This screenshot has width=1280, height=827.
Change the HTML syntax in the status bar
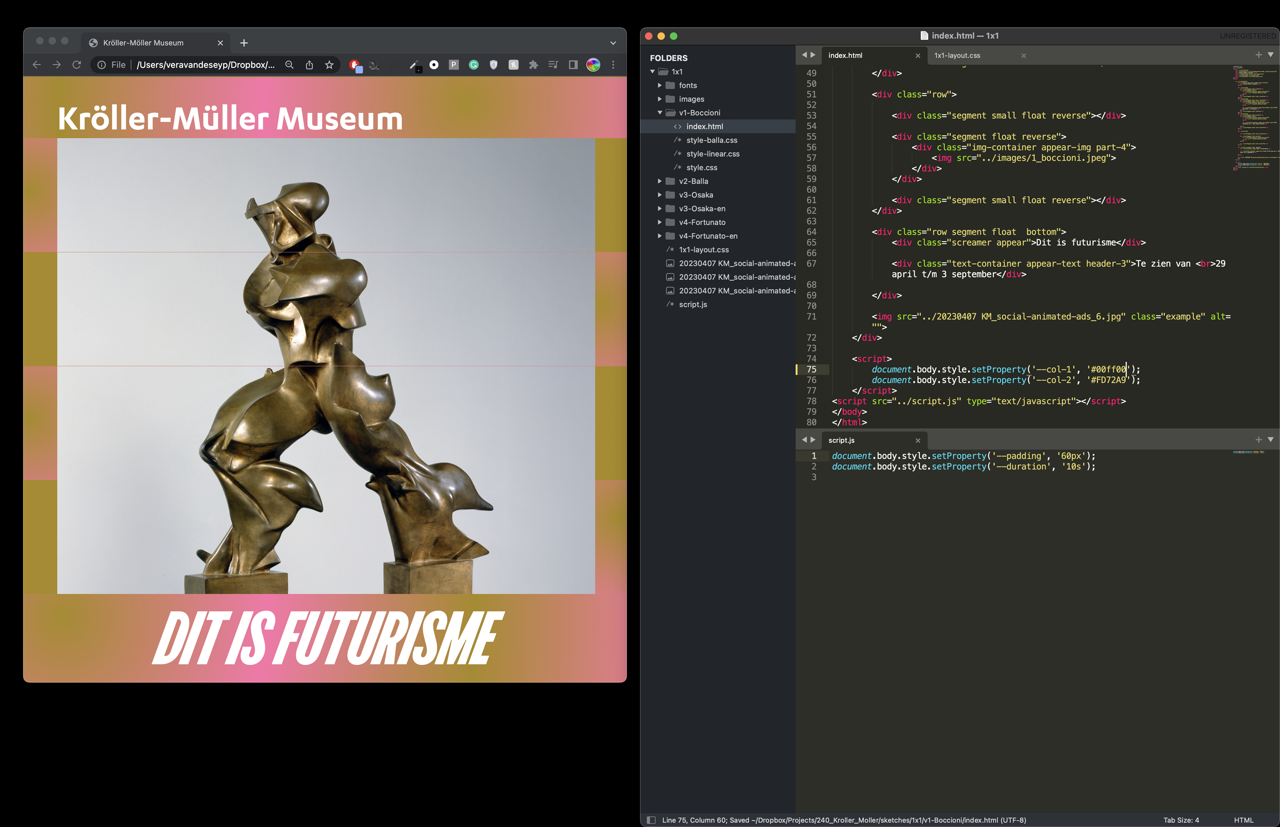1243,820
